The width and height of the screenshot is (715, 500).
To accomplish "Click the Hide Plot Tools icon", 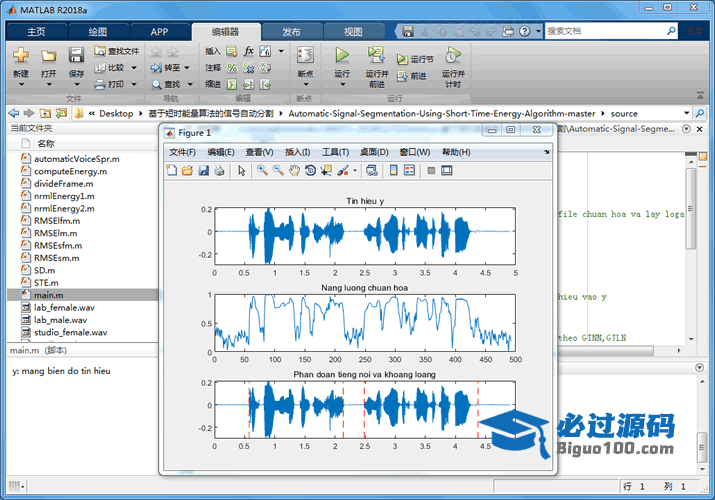I will [x=431, y=171].
